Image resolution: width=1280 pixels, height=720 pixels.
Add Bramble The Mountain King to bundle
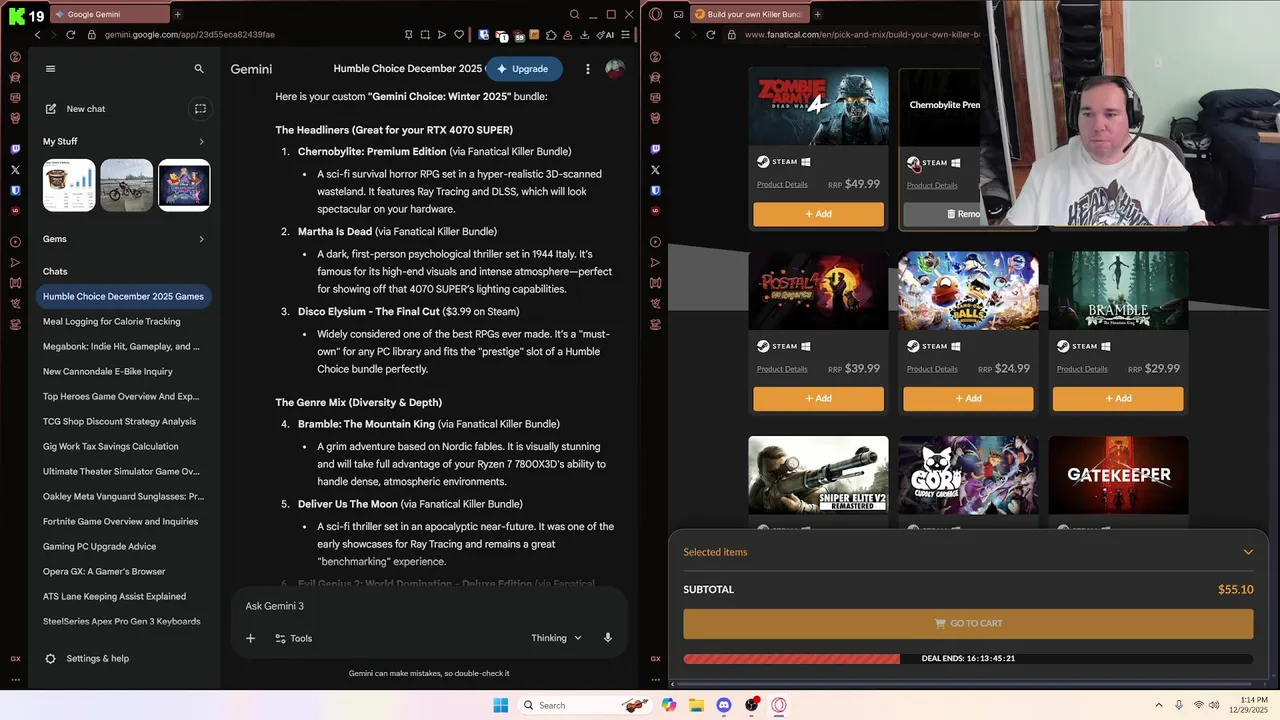click(1118, 398)
